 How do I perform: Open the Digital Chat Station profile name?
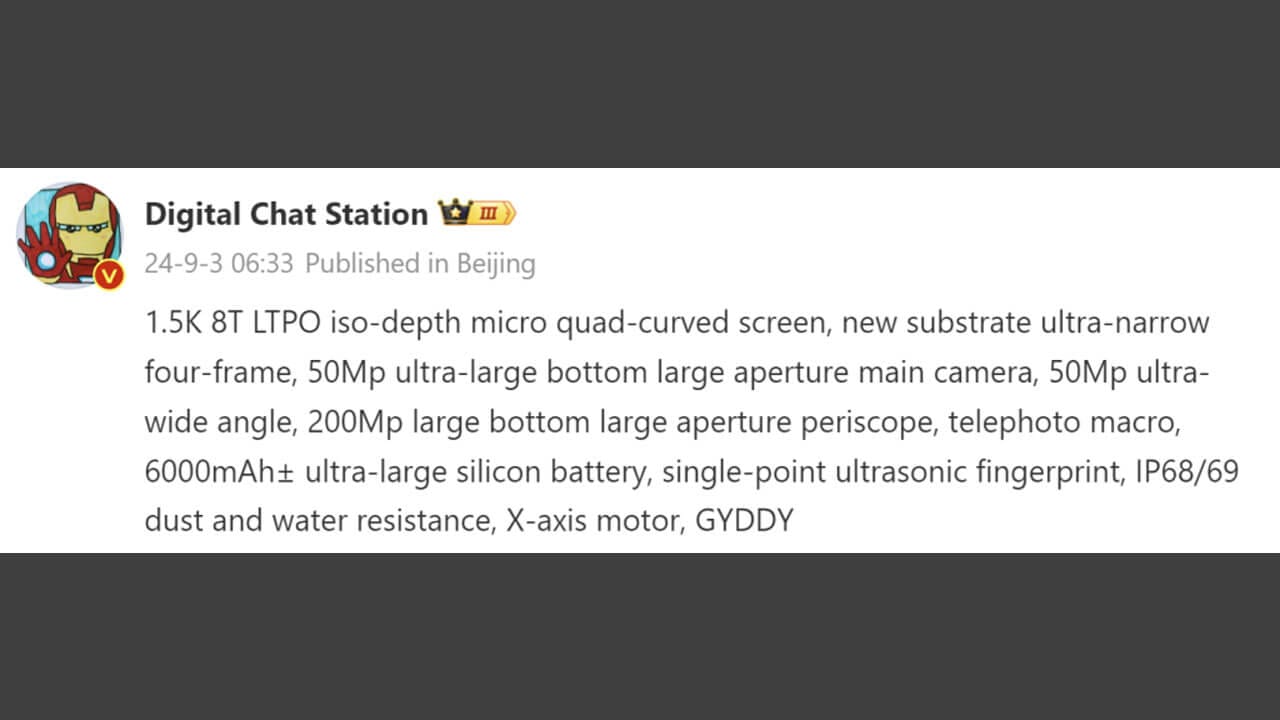coord(286,214)
